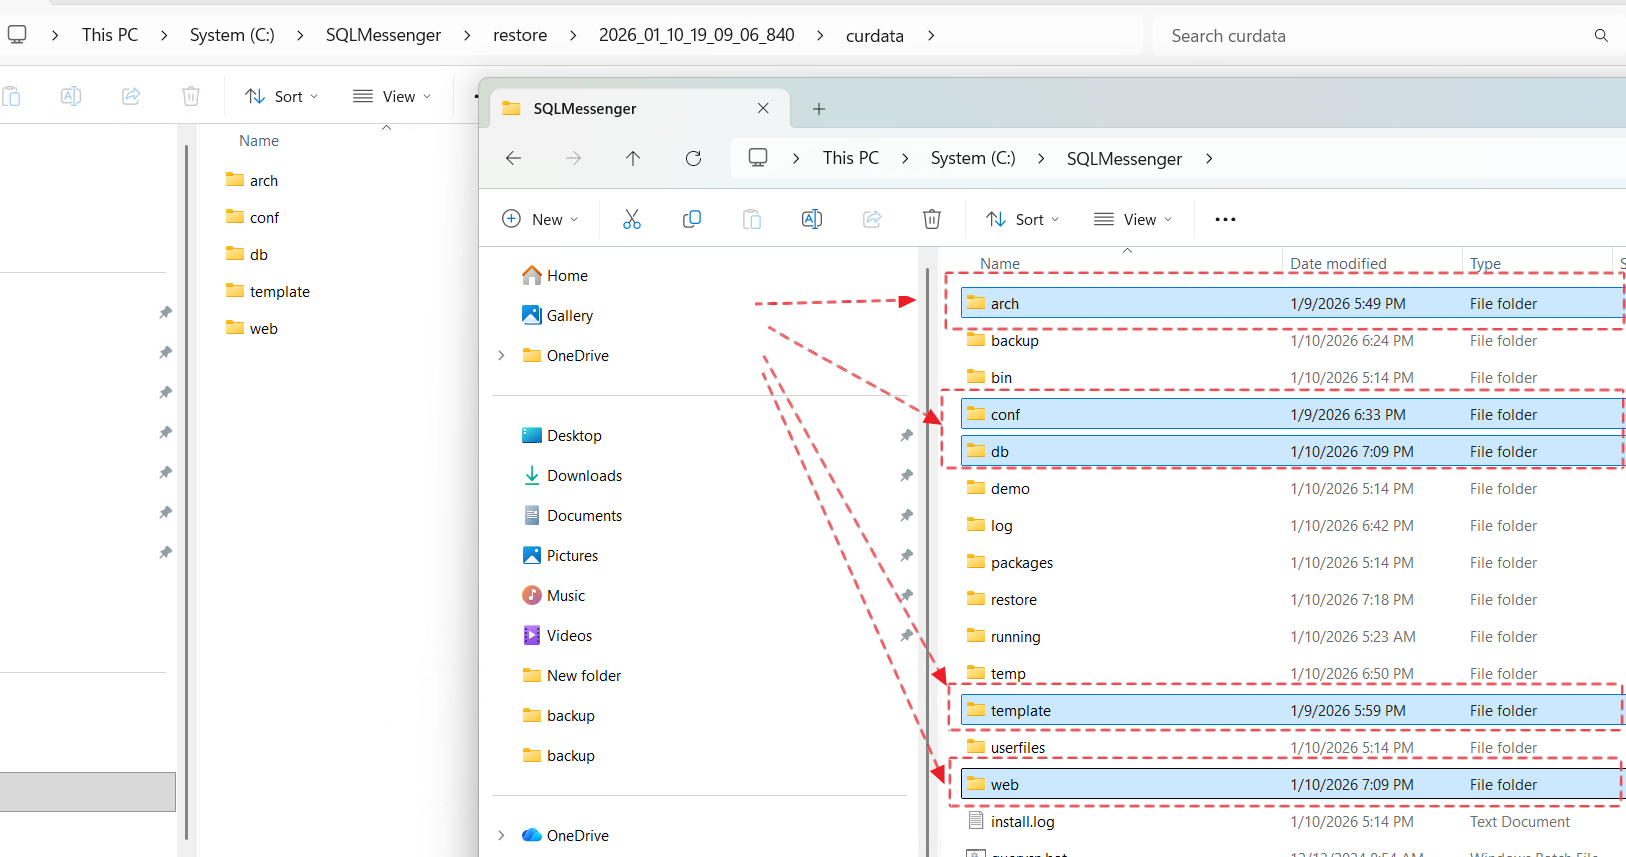Viewport: 1626px width, 857px height.
Task: Go back with the left arrow in SQLMessenger window
Action: click(x=513, y=158)
